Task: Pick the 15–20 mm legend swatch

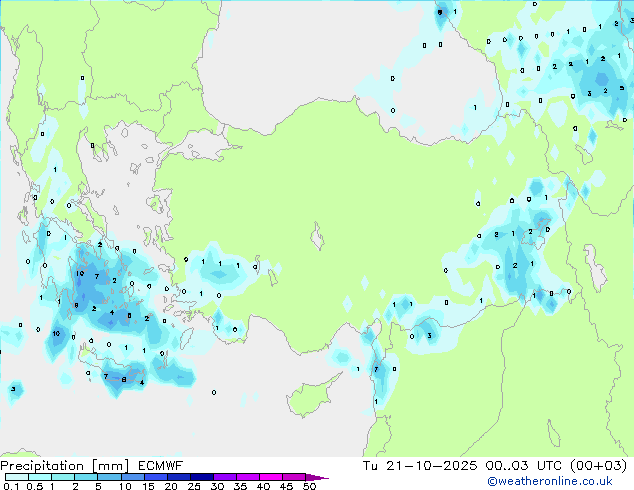Action: [x=155, y=477]
